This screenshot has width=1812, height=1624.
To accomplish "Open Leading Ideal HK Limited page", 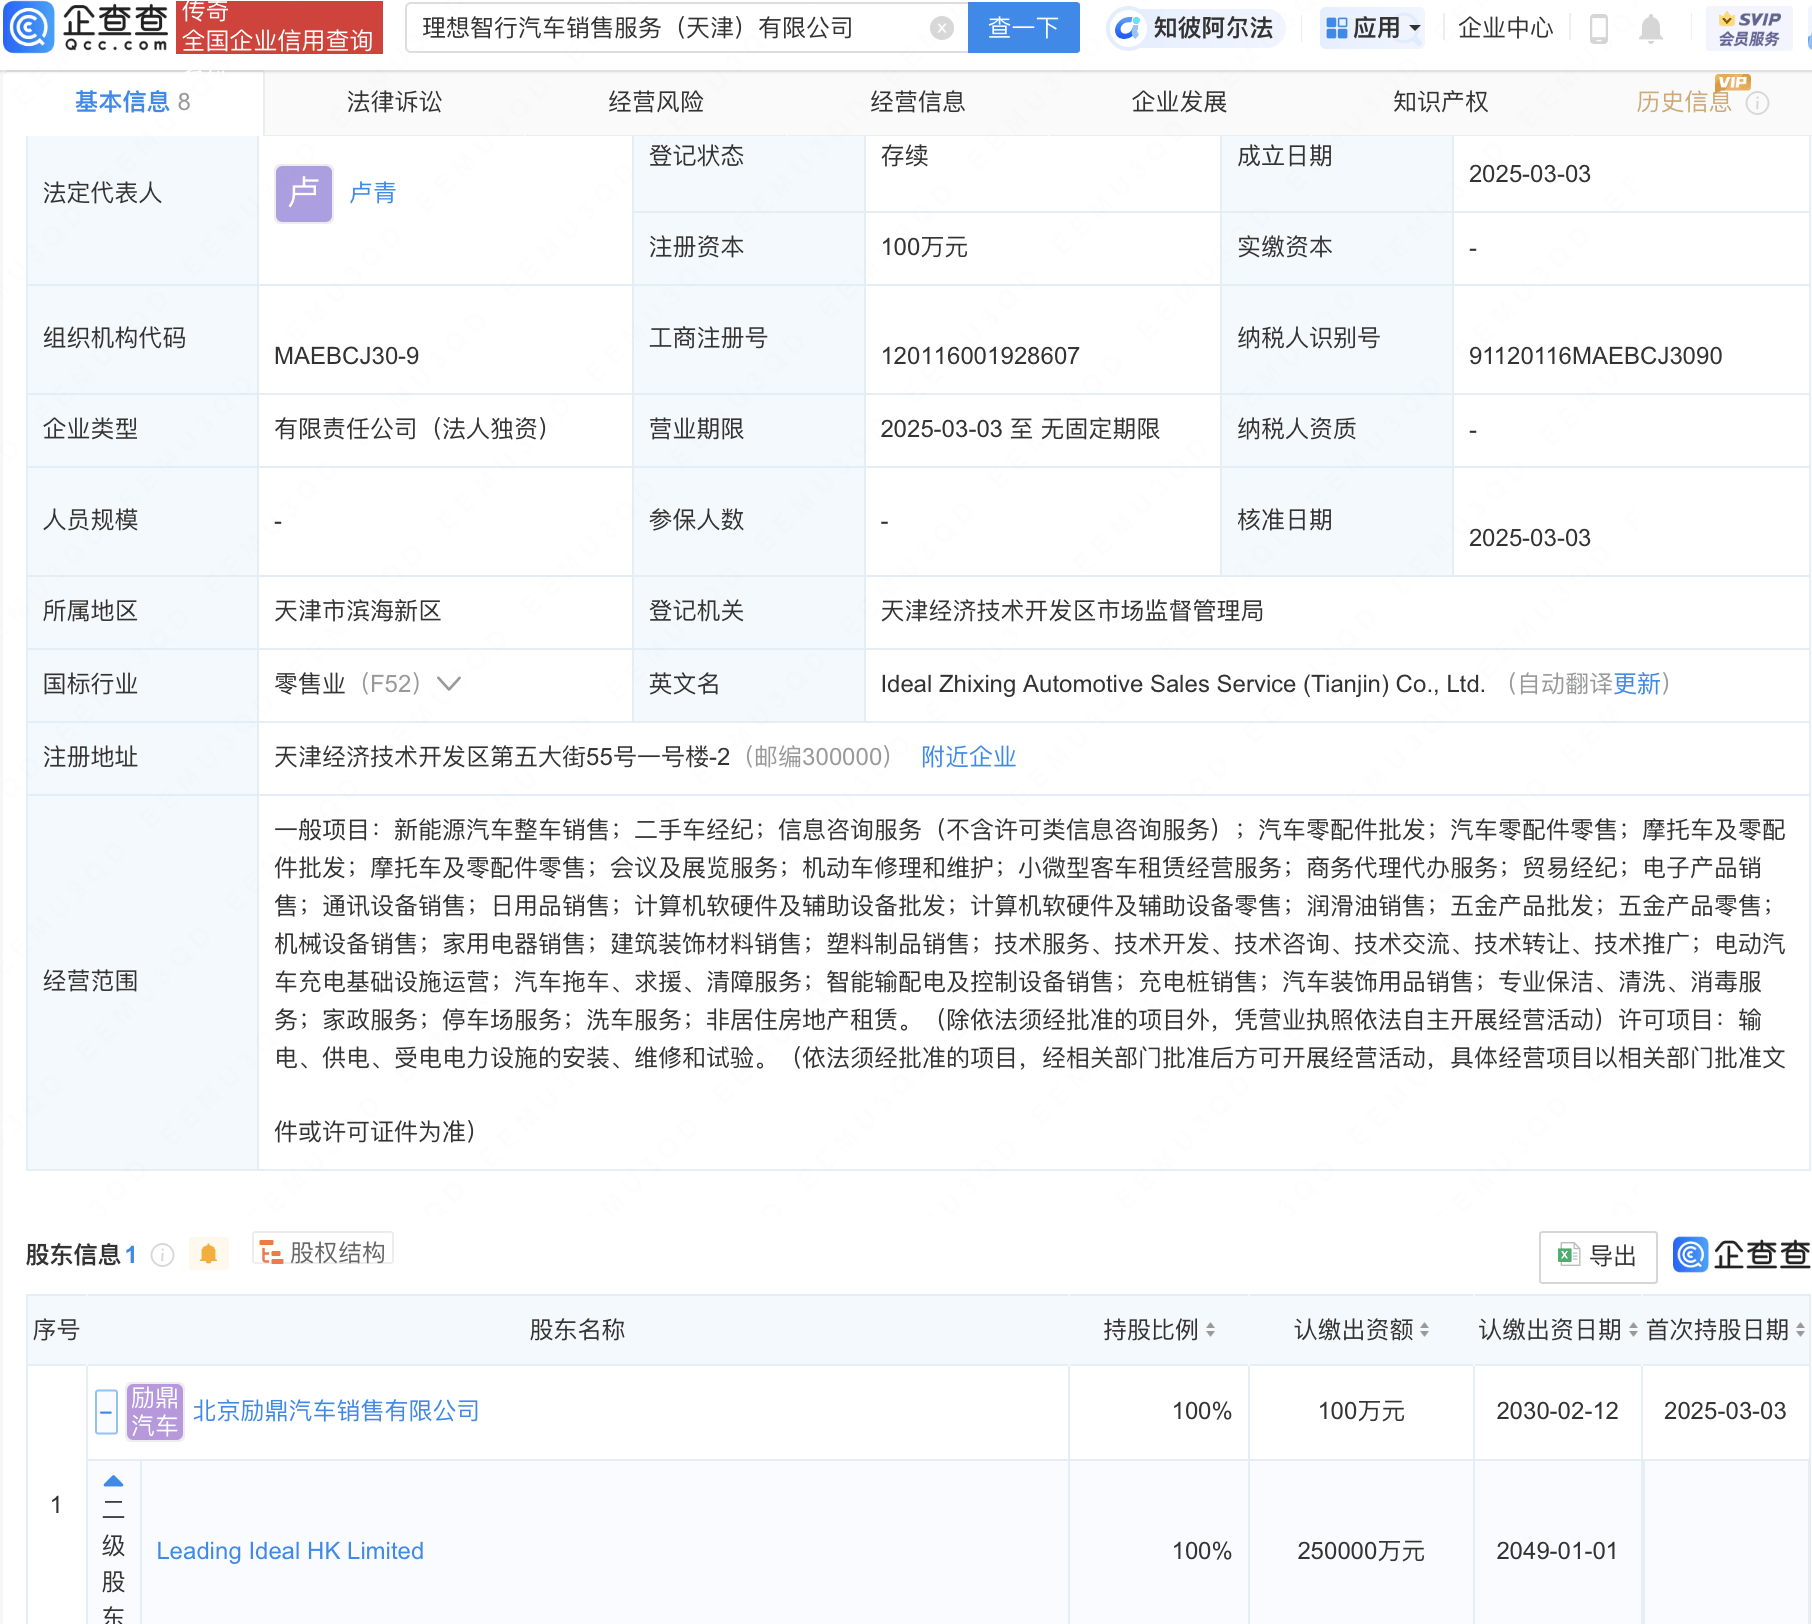I will (290, 1551).
